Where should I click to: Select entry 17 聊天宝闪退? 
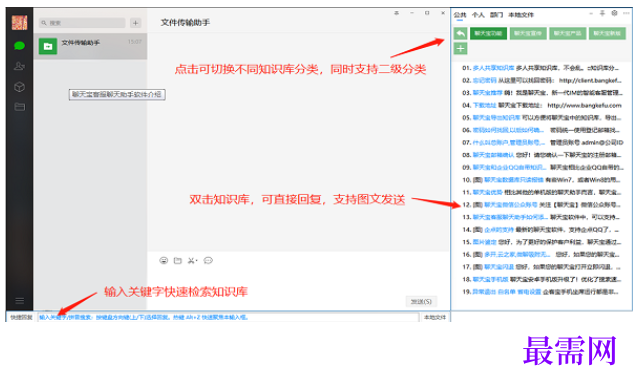click(542, 267)
